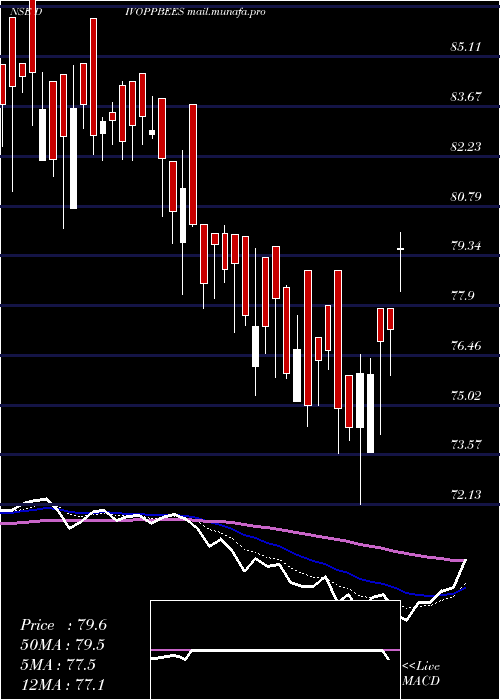
Task: Click the 50MA : 79.5 readout
Action: click(63, 645)
